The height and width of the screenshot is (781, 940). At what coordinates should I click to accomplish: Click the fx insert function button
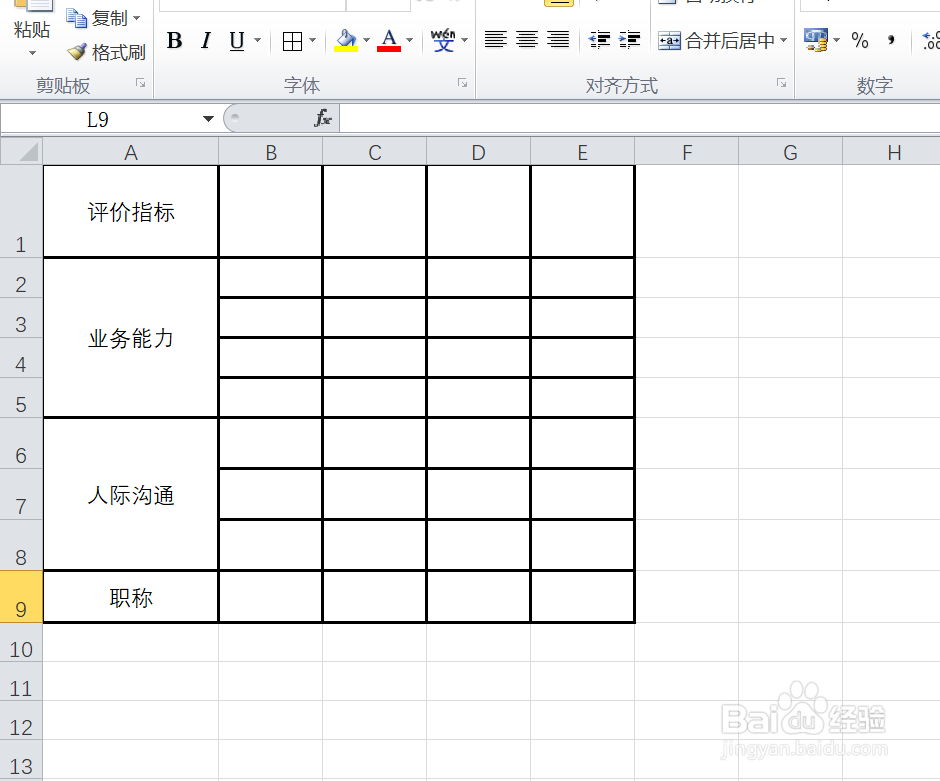(x=323, y=118)
